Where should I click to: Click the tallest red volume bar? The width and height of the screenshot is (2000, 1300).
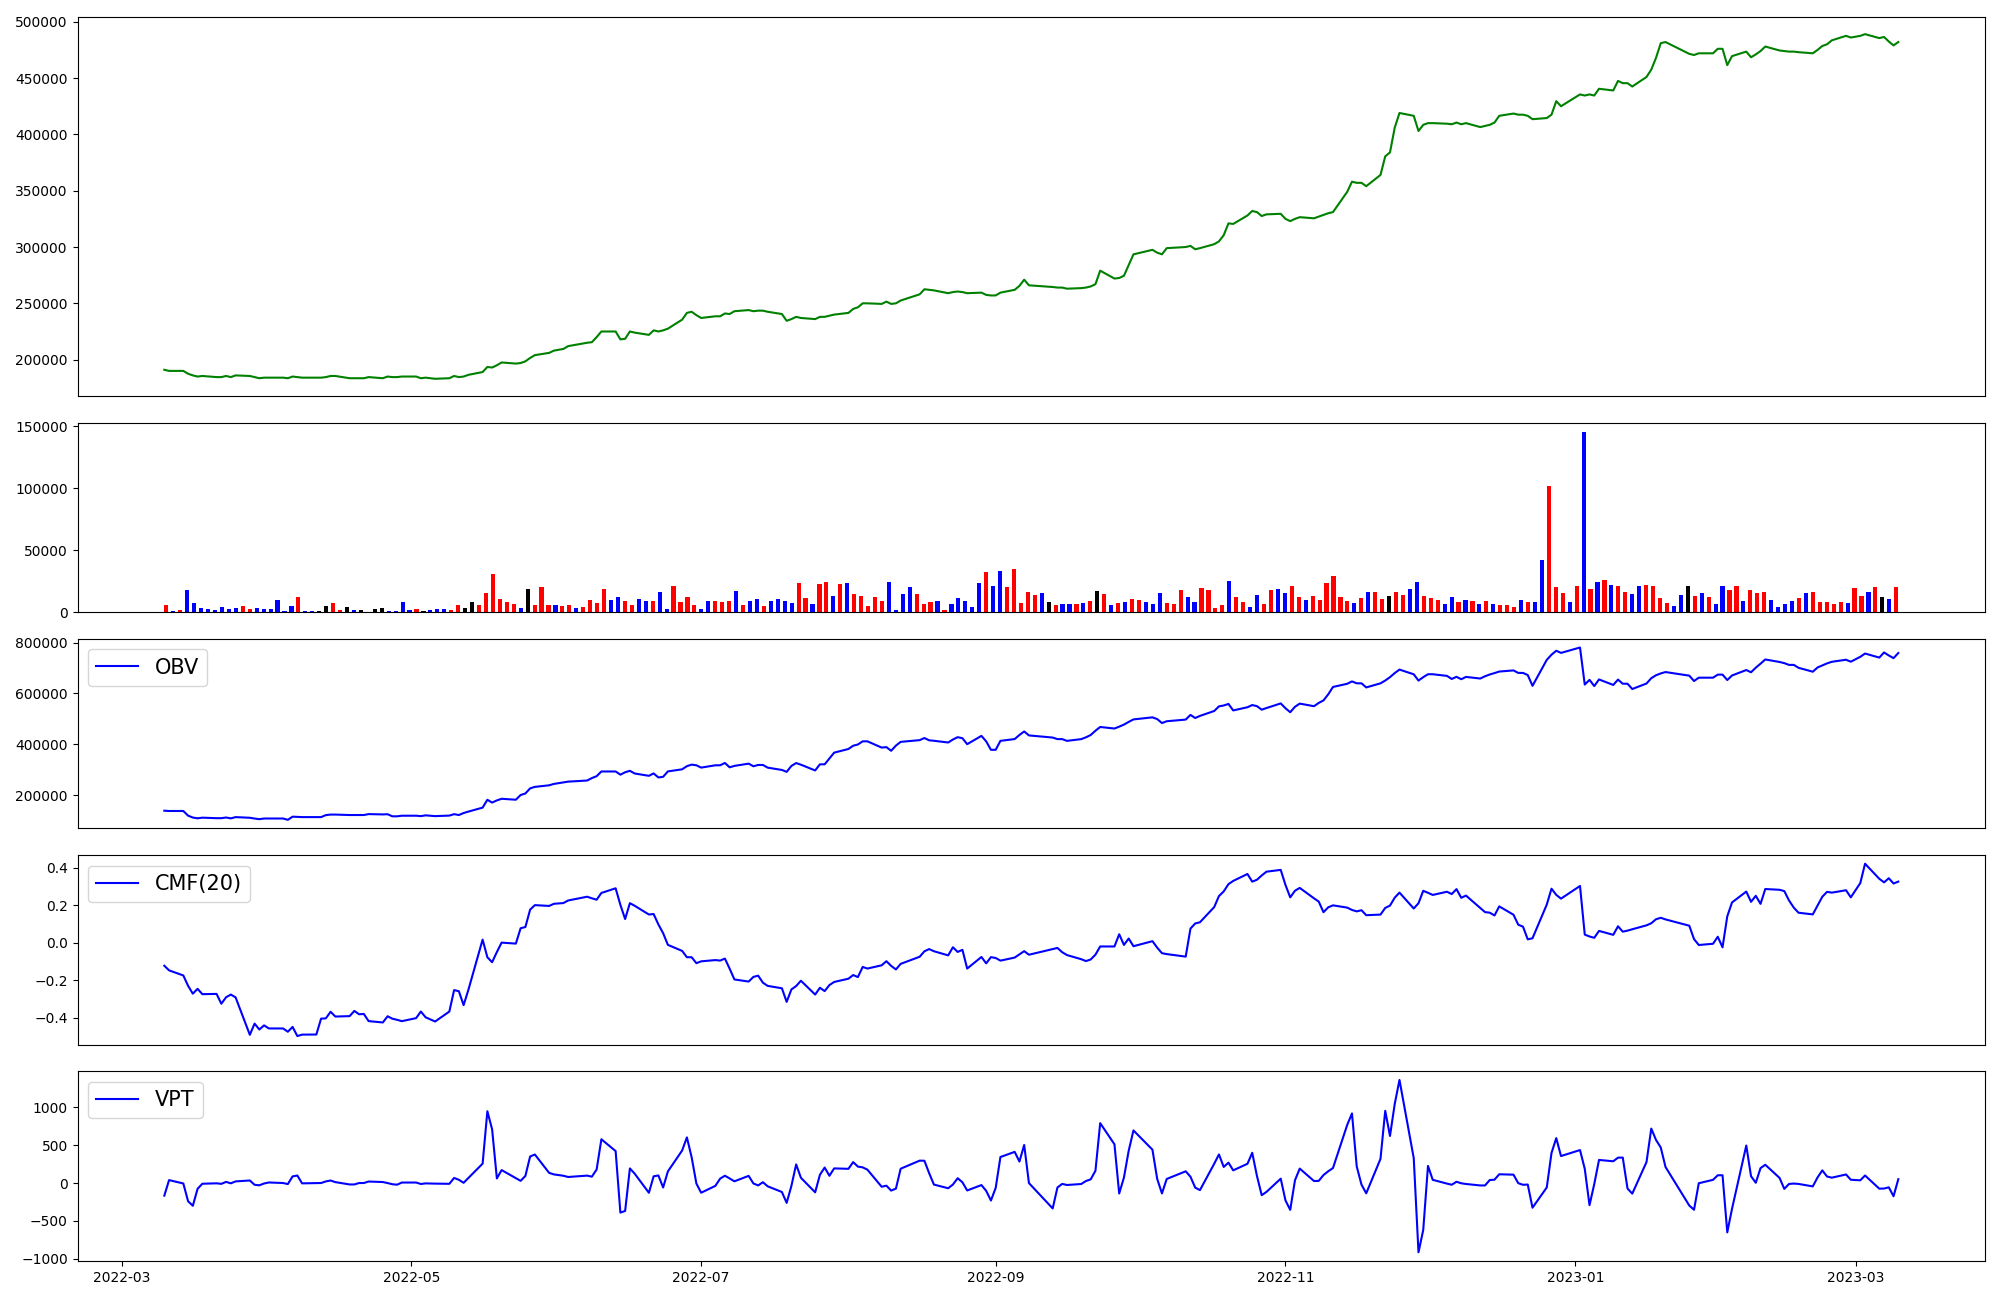click(x=1549, y=549)
